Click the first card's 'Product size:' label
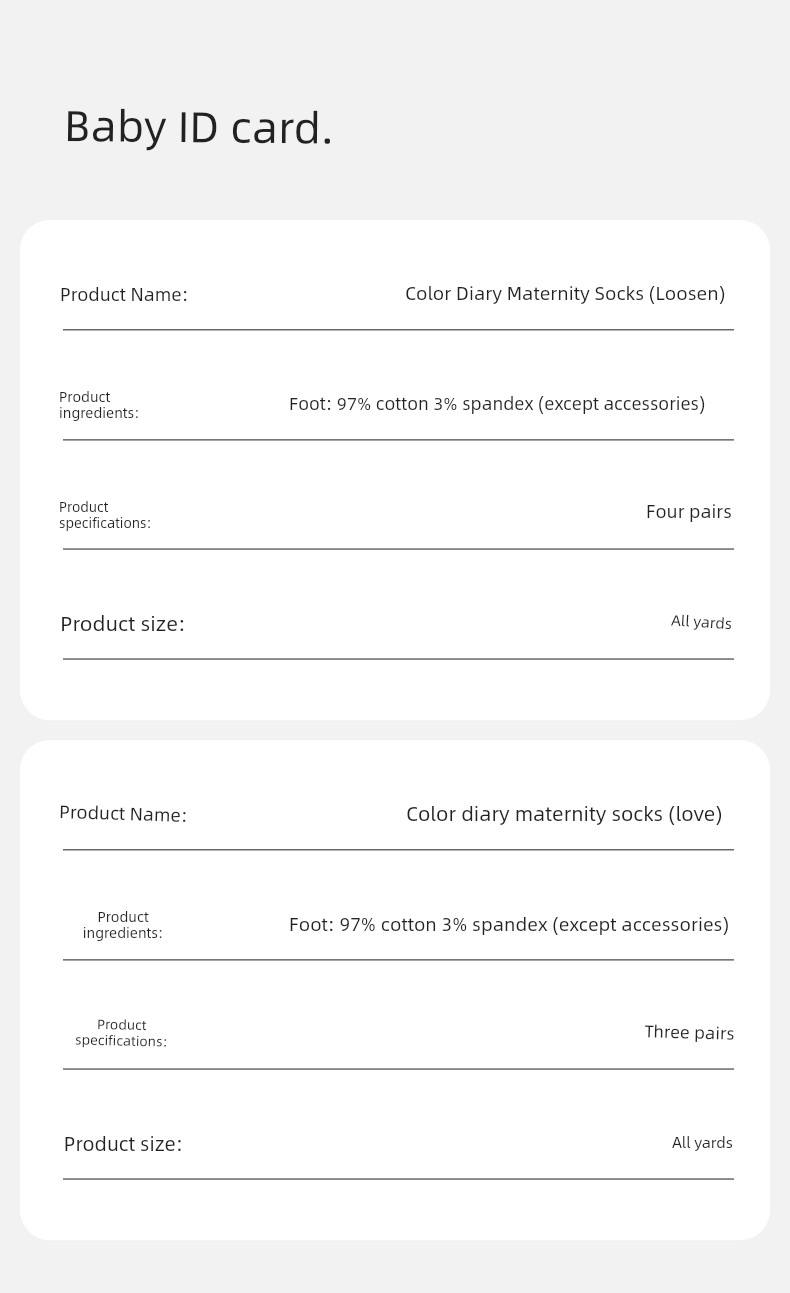This screenshot has height=1293, width=790. 122,624
